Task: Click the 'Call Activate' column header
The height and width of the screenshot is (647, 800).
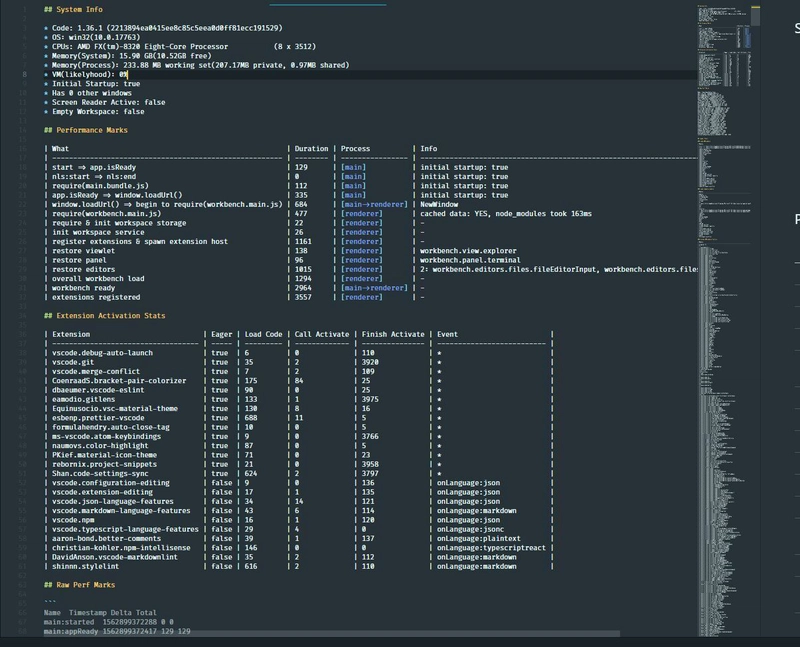Action: click(322, 334)
